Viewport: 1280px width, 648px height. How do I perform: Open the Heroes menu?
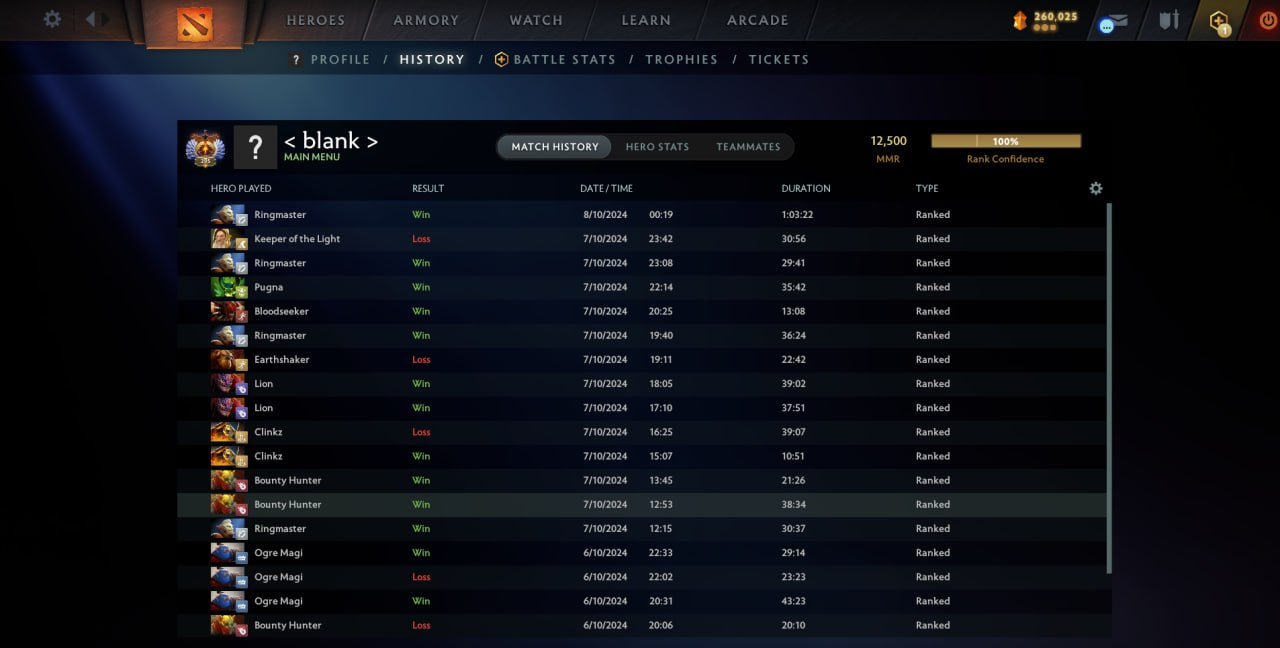pos(316,20)
